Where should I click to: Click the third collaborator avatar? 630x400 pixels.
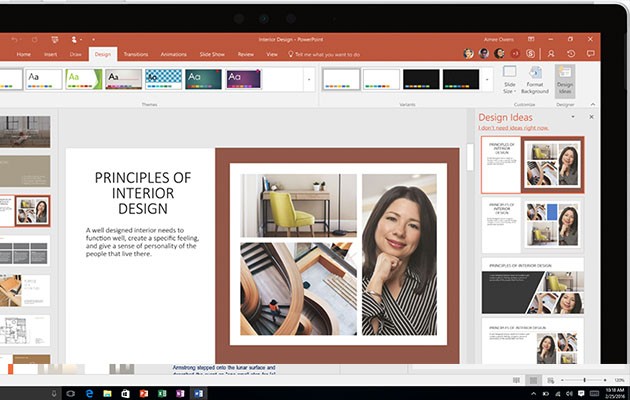tap(499, 53)
